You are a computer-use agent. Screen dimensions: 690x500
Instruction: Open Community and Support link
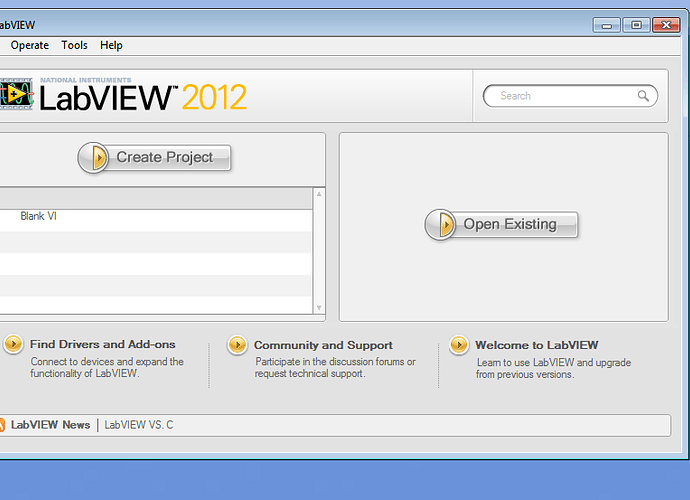(x=323, y=345)
